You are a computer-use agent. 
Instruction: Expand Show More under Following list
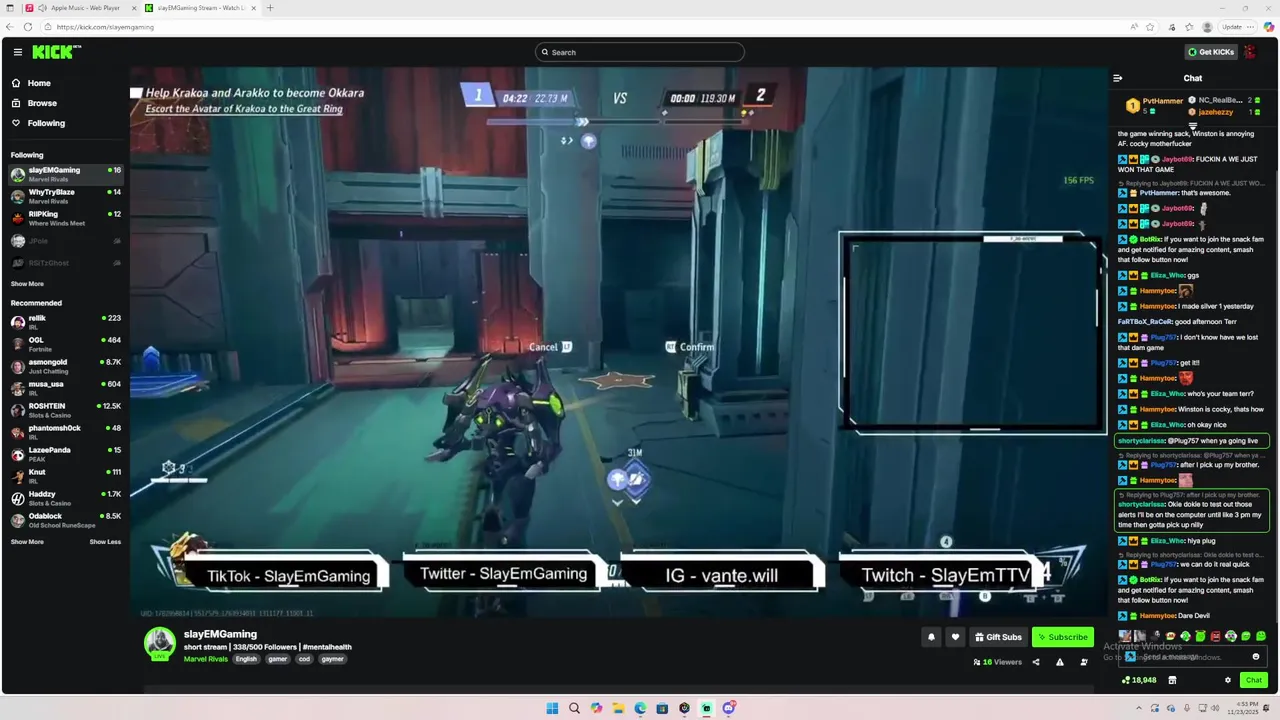[27, 284]
